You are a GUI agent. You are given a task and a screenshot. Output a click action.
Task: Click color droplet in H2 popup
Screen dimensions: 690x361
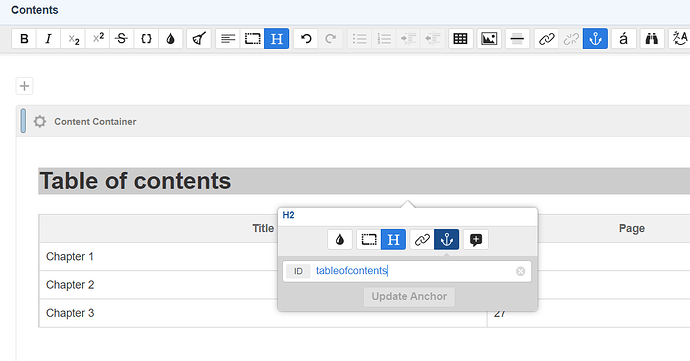pyautogui.click(x=340, y=239)
